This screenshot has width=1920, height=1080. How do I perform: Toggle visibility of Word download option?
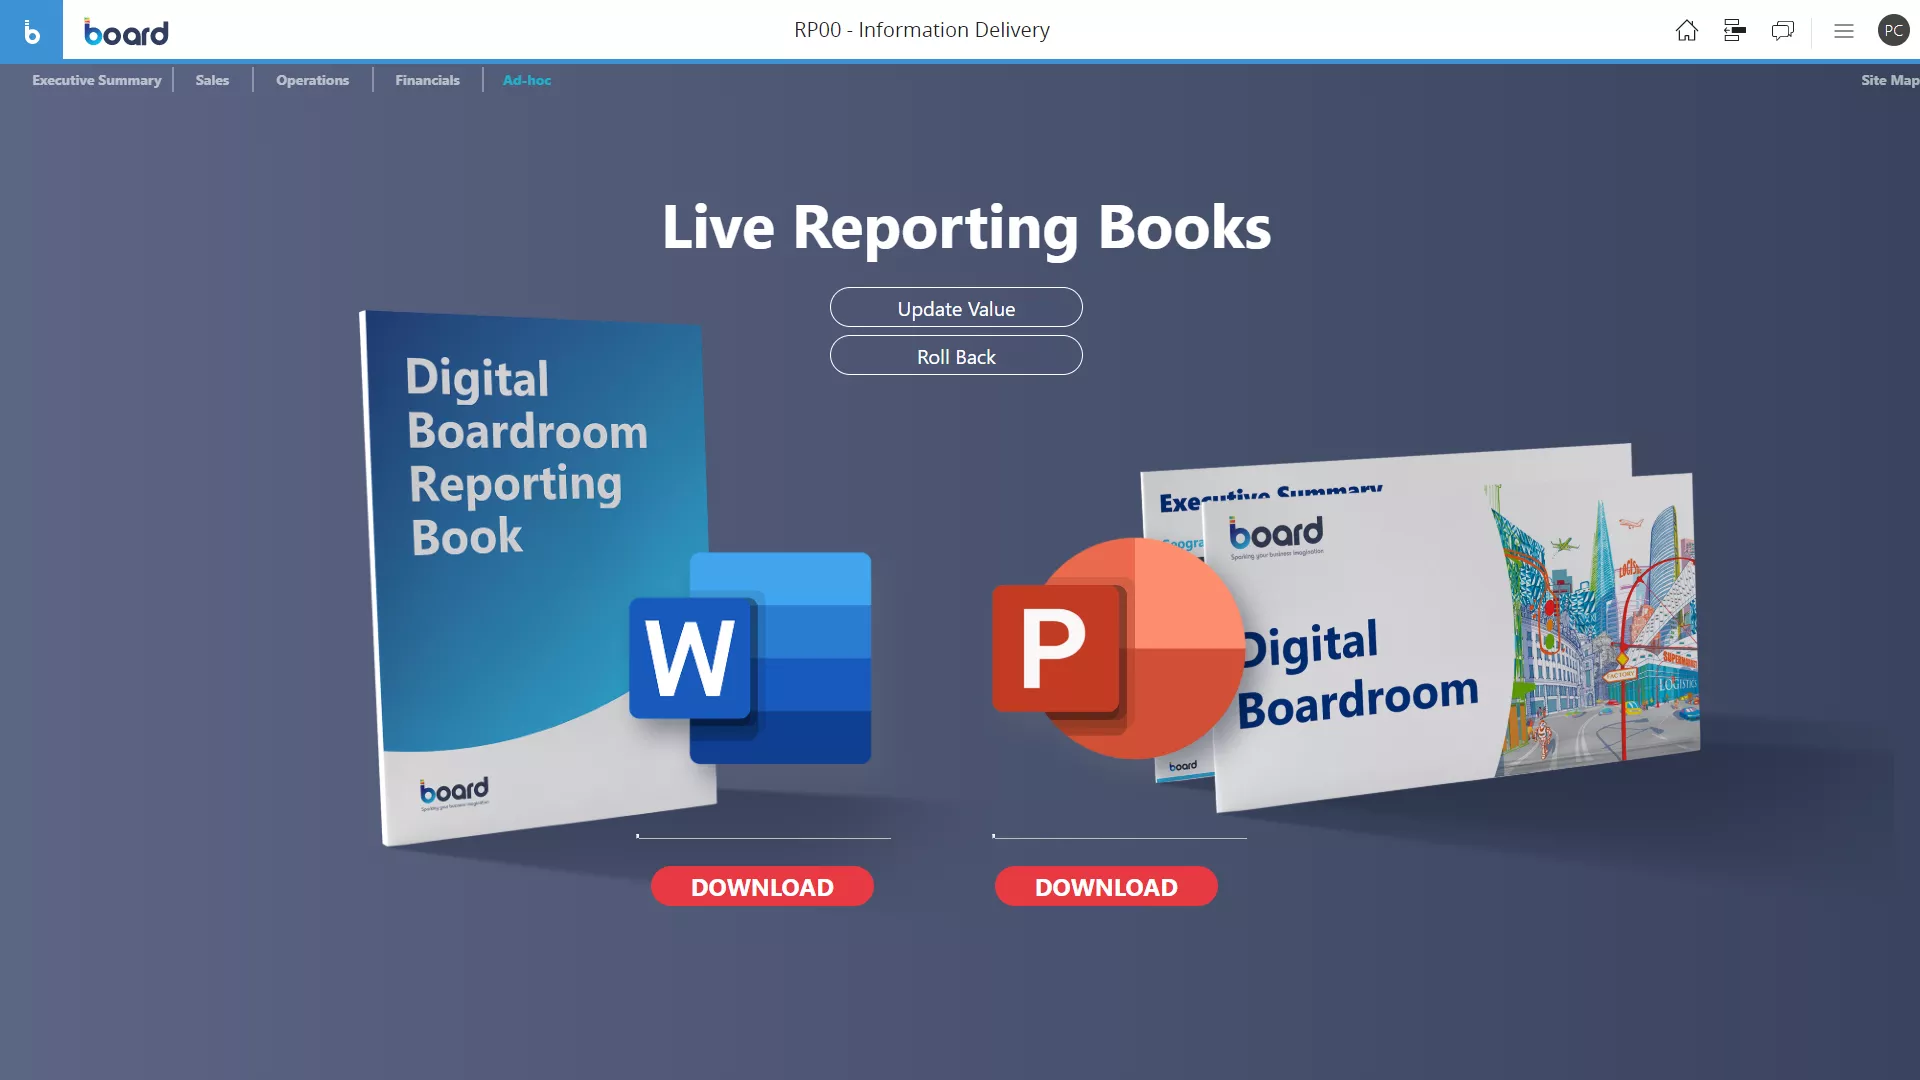click(638, 835)
